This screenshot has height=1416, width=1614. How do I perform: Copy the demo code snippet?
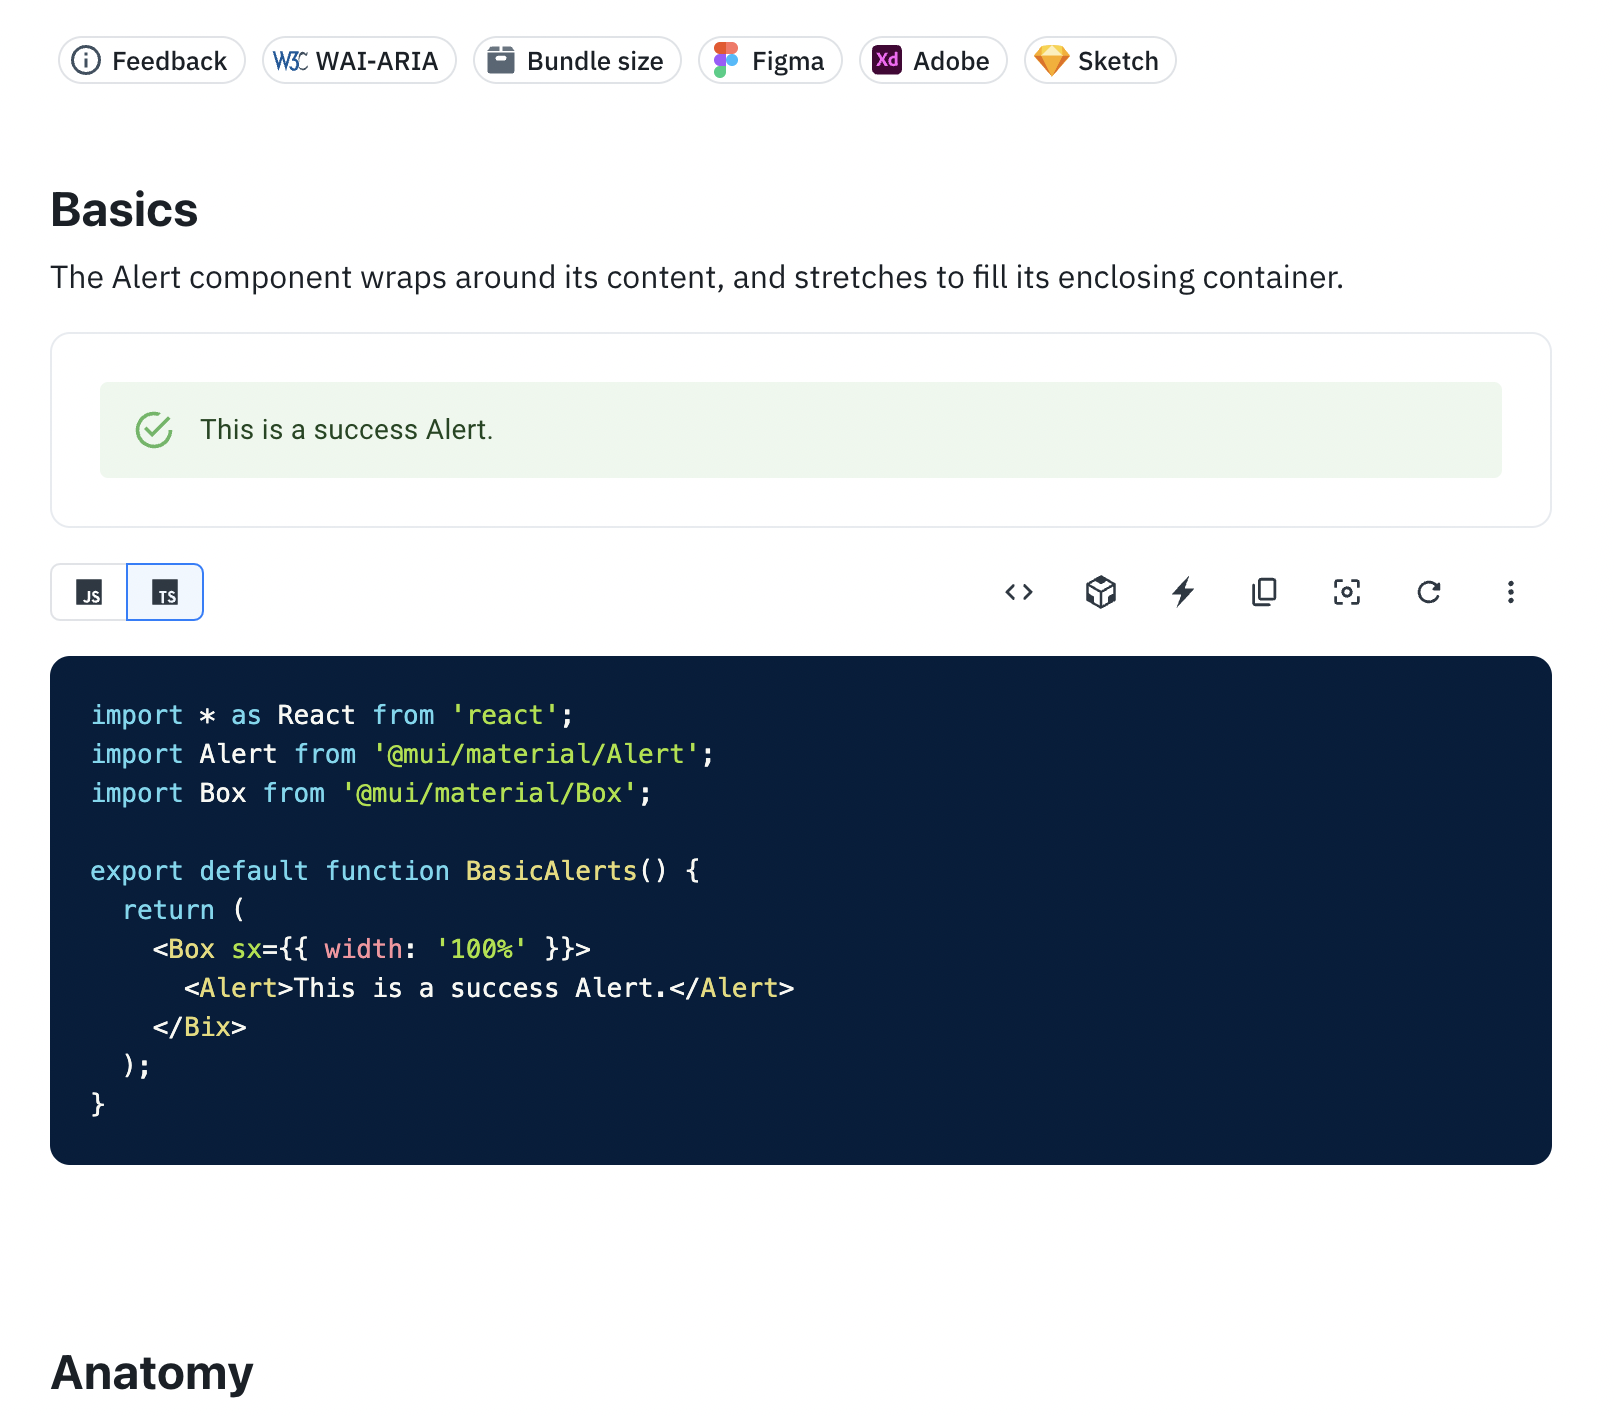pyautogui.click(x=1264, y=592)
